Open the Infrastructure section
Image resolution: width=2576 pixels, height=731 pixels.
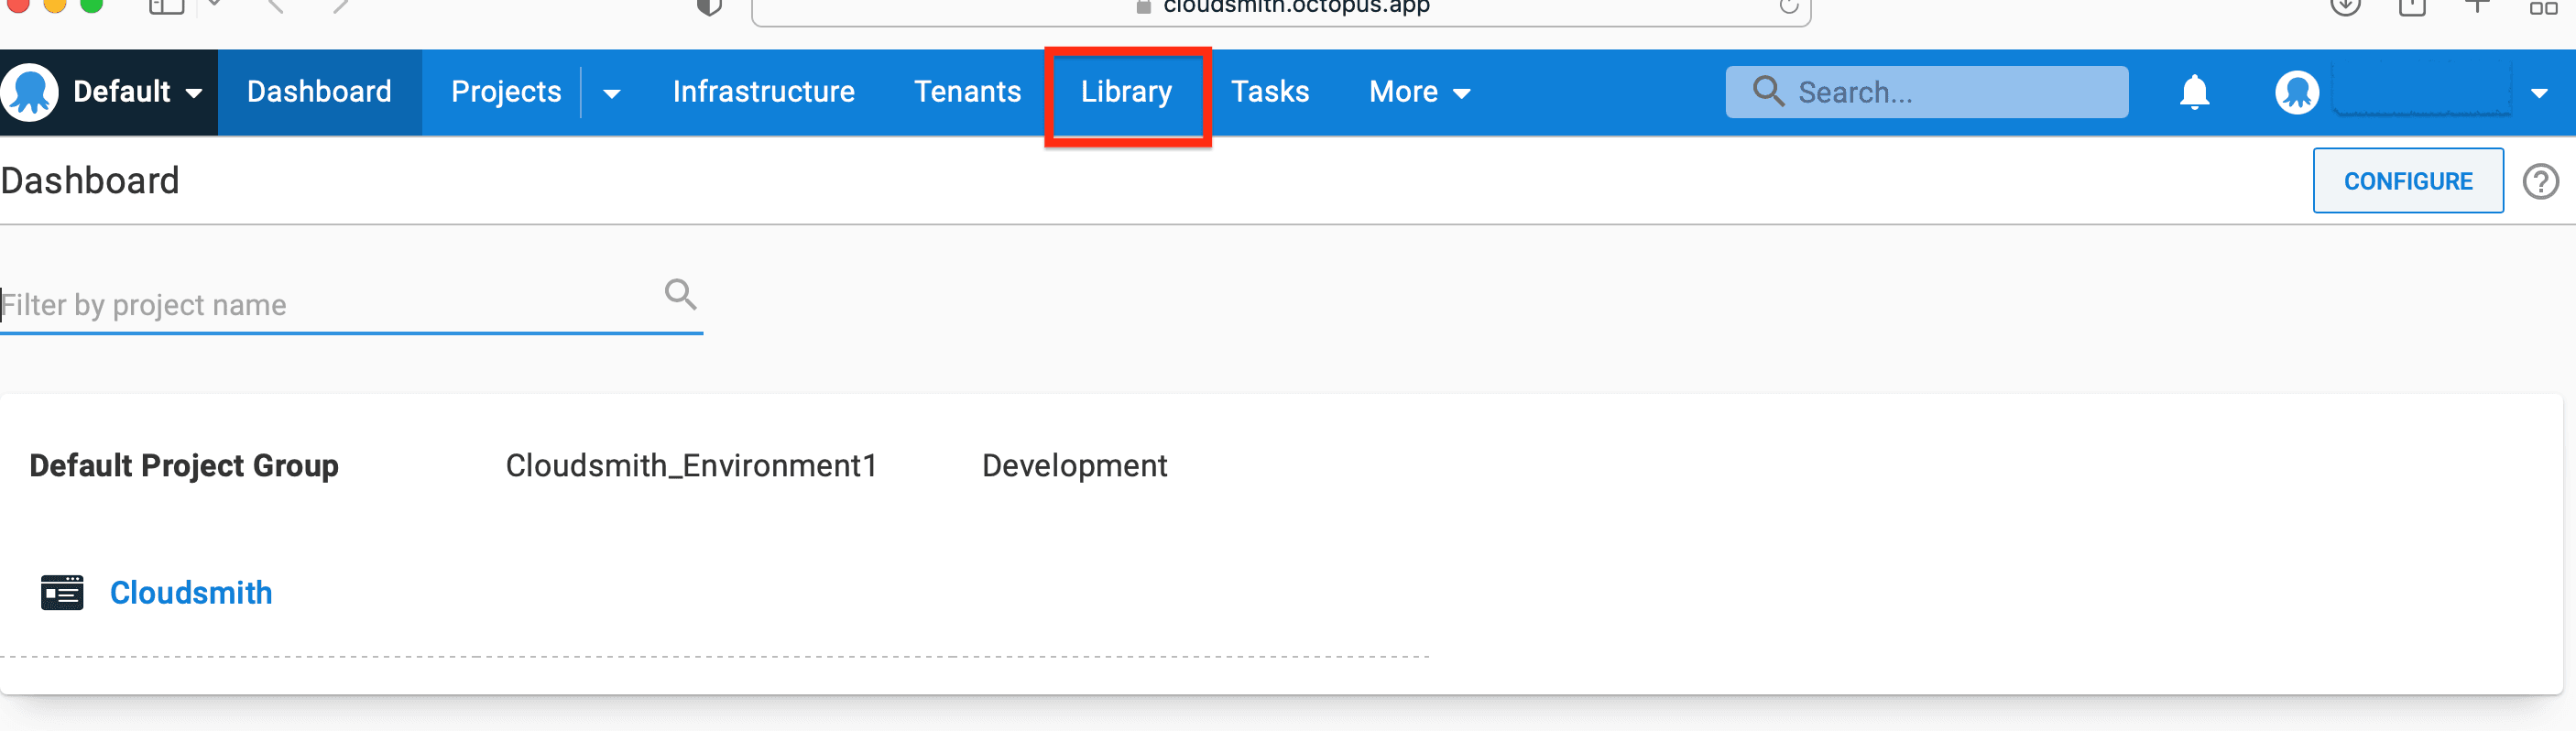pos(763,92)
